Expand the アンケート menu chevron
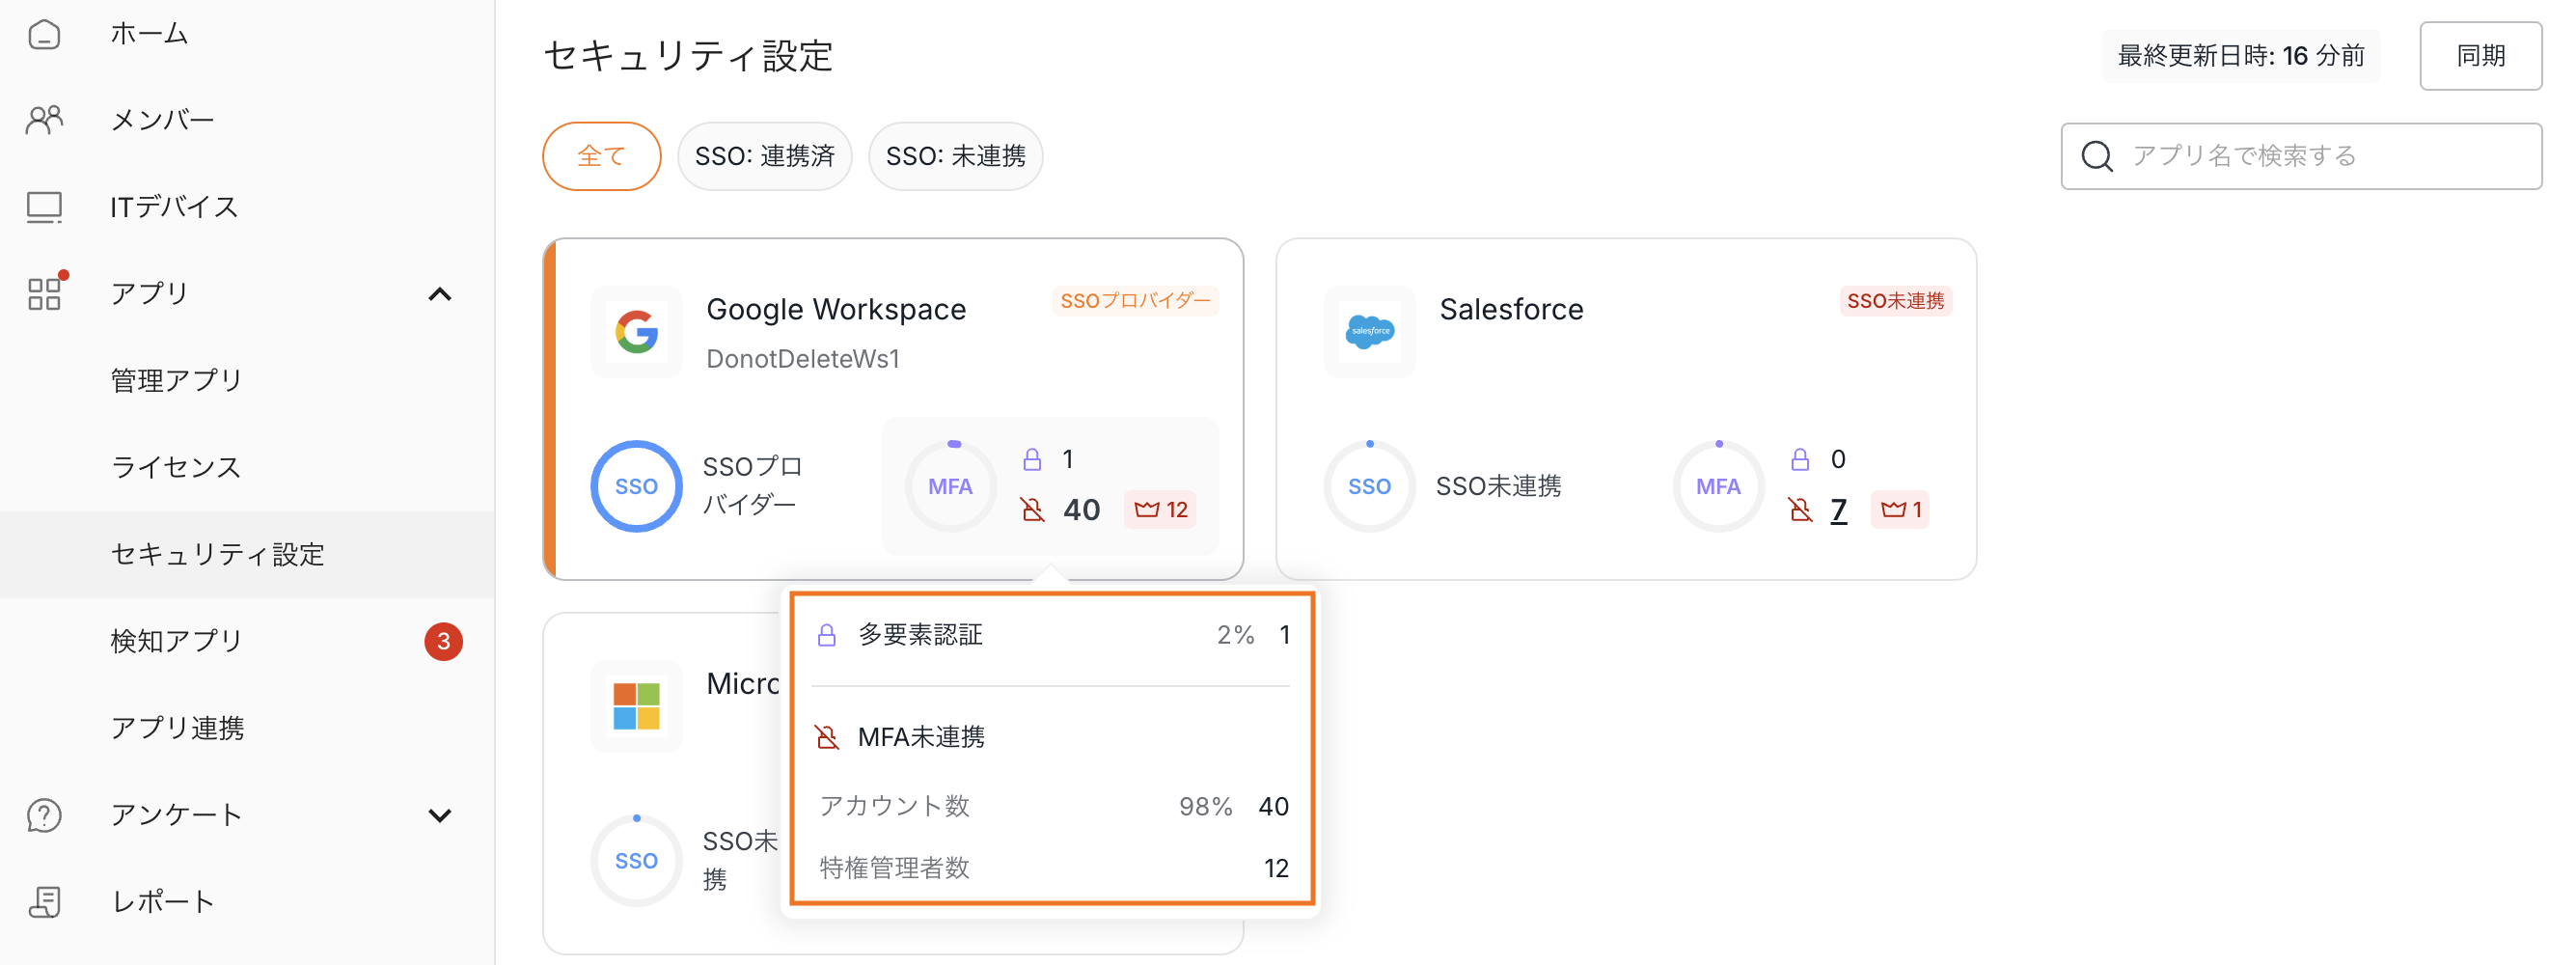Image resolution: width=2576 pixels, height=965 pixels. pos(439,815)
